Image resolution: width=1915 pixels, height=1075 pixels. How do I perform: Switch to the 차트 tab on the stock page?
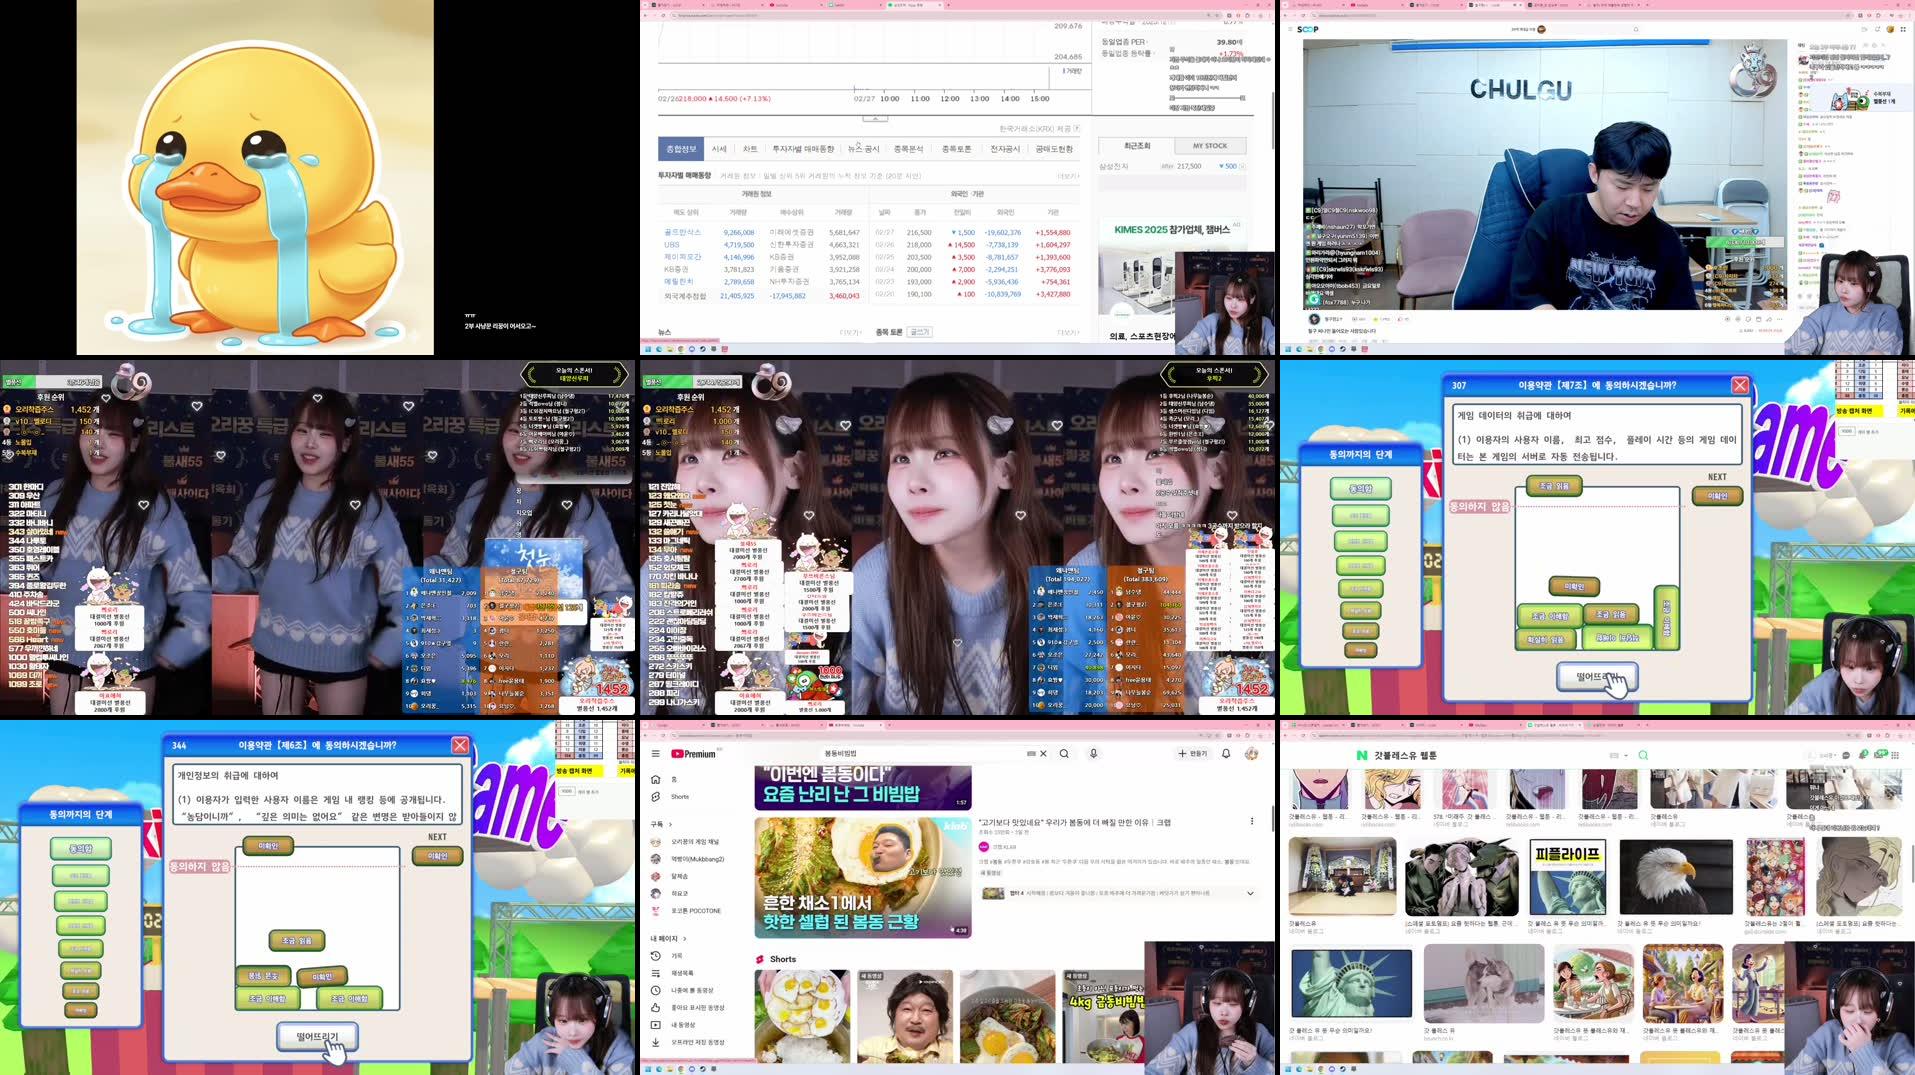tap(750, 149)
